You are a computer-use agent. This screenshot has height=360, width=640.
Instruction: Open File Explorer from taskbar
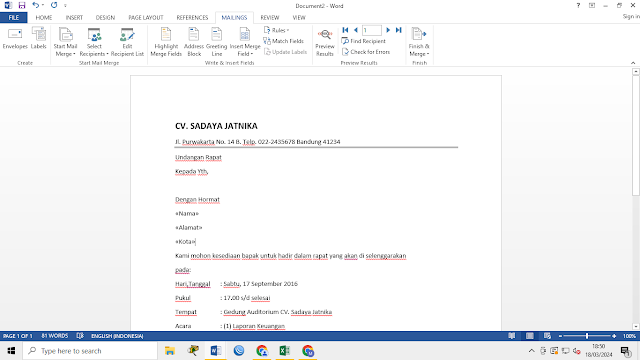point(170,351)
